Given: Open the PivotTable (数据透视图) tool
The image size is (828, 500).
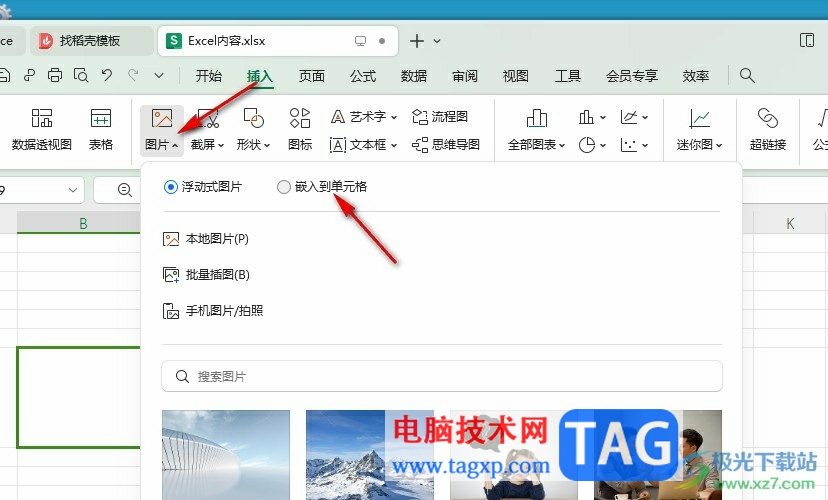Looking at the screenshot, I should point(42,129).
